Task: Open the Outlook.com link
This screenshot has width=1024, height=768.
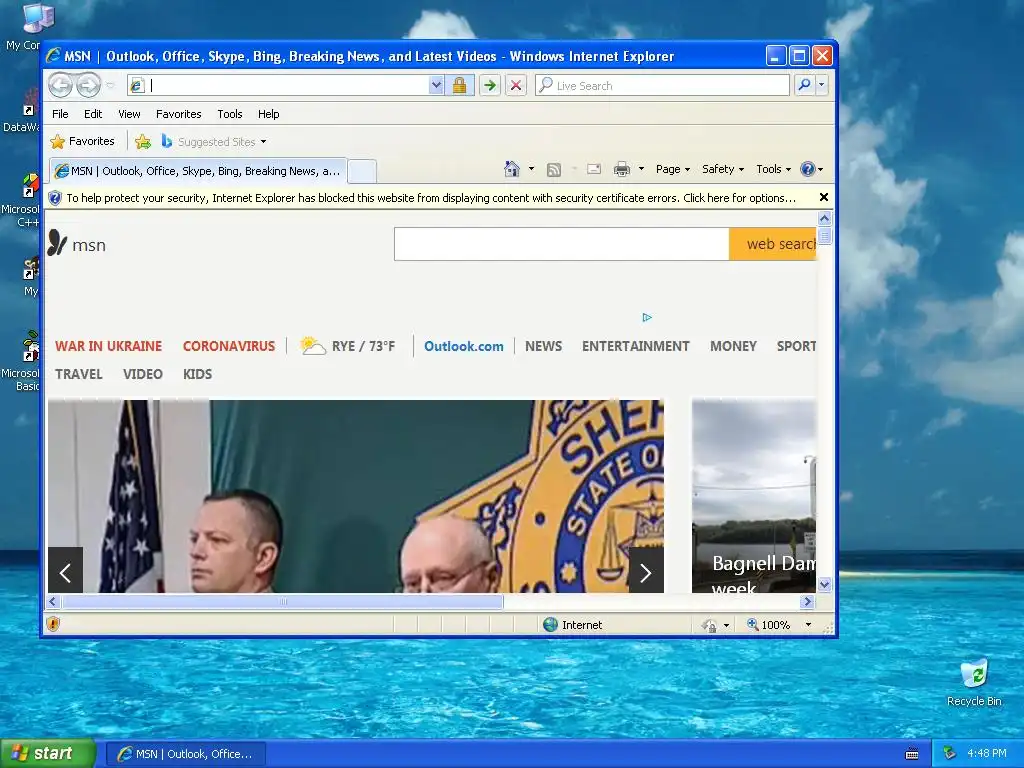Action: click(464, 346)
